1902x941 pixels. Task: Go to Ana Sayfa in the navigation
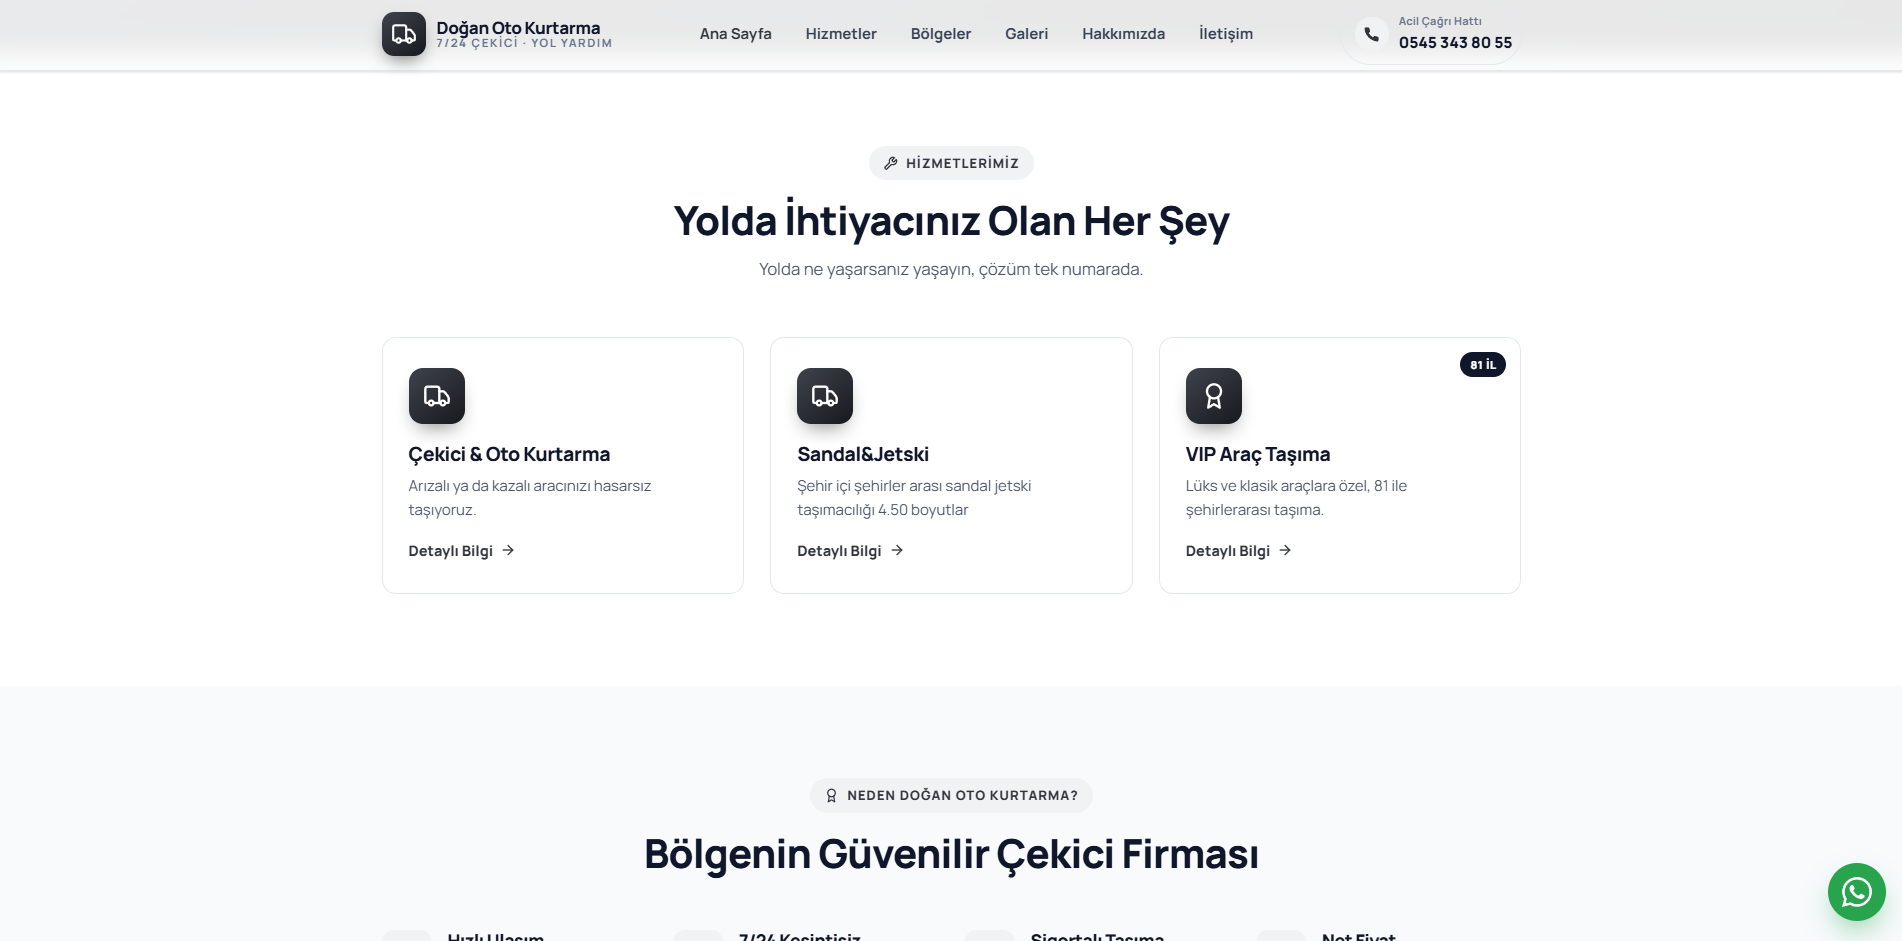pos(736,34)
